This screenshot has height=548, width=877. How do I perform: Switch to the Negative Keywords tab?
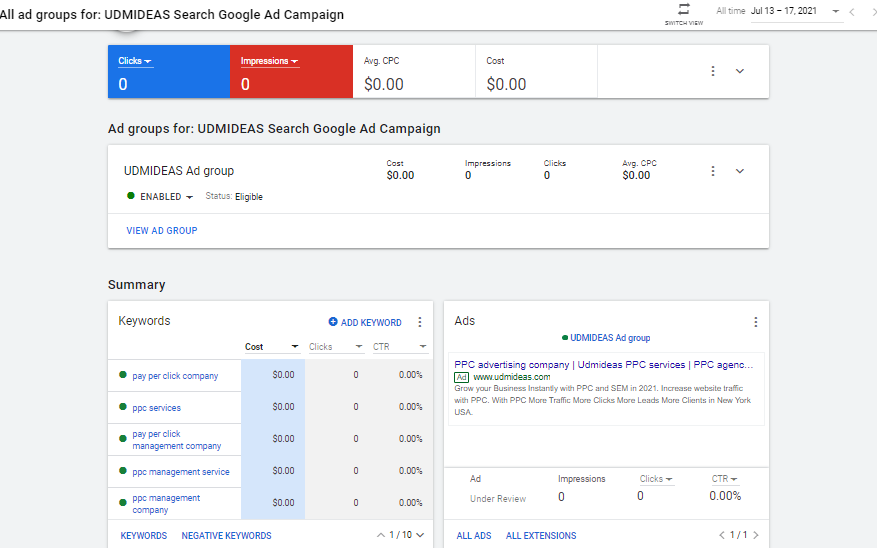point(226,536)
